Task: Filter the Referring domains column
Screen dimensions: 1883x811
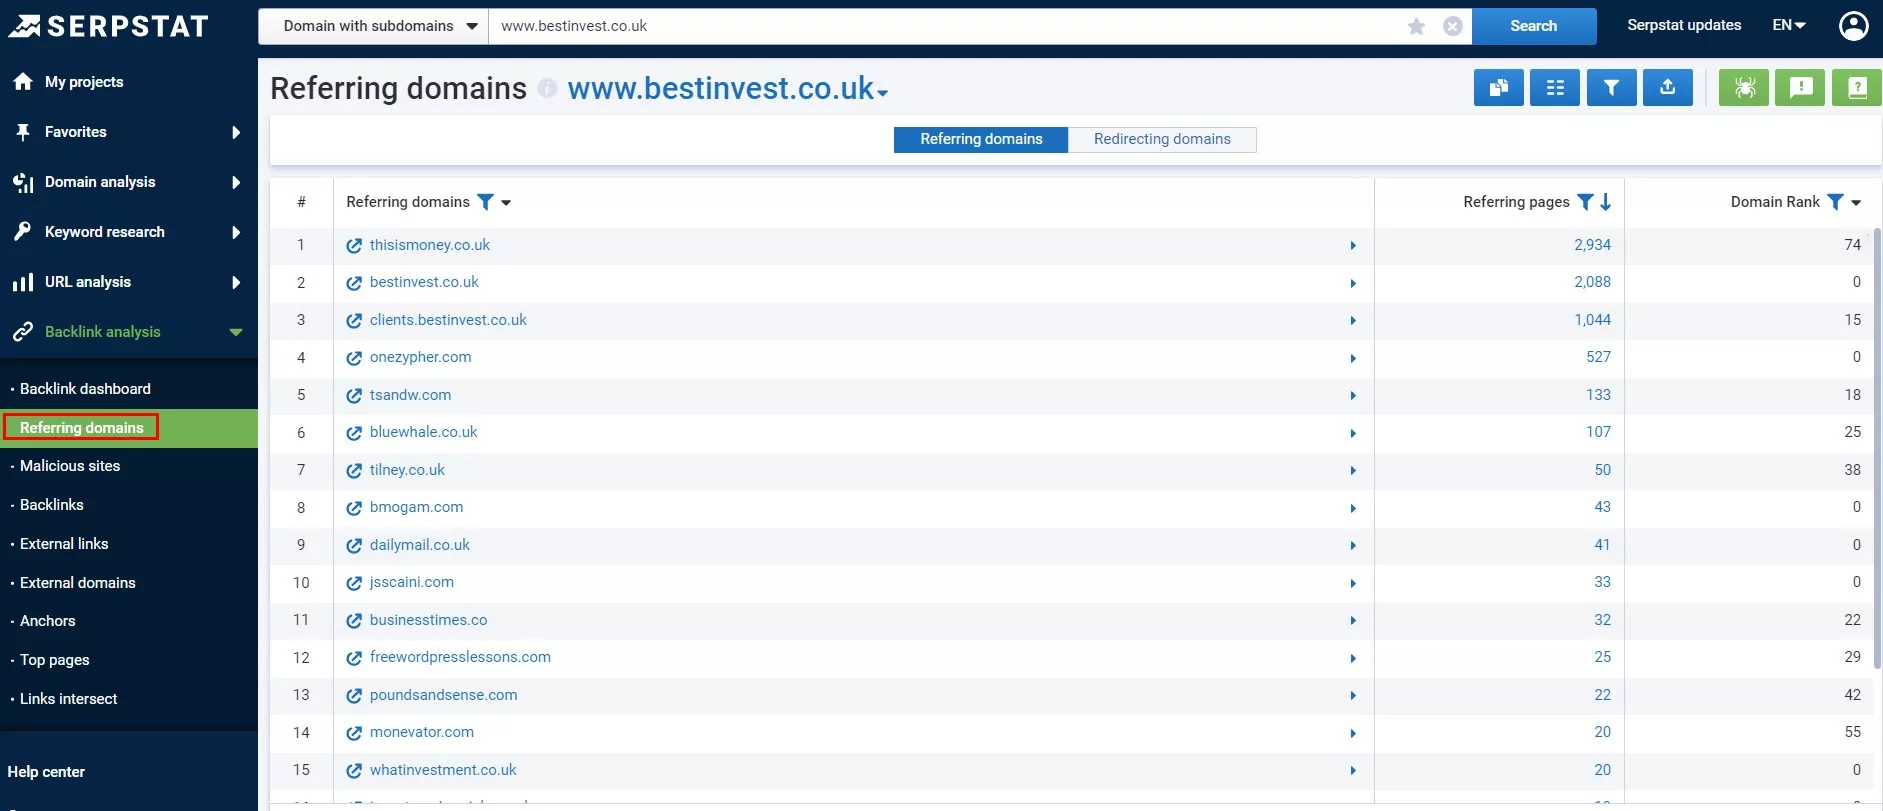Action: 485,202
